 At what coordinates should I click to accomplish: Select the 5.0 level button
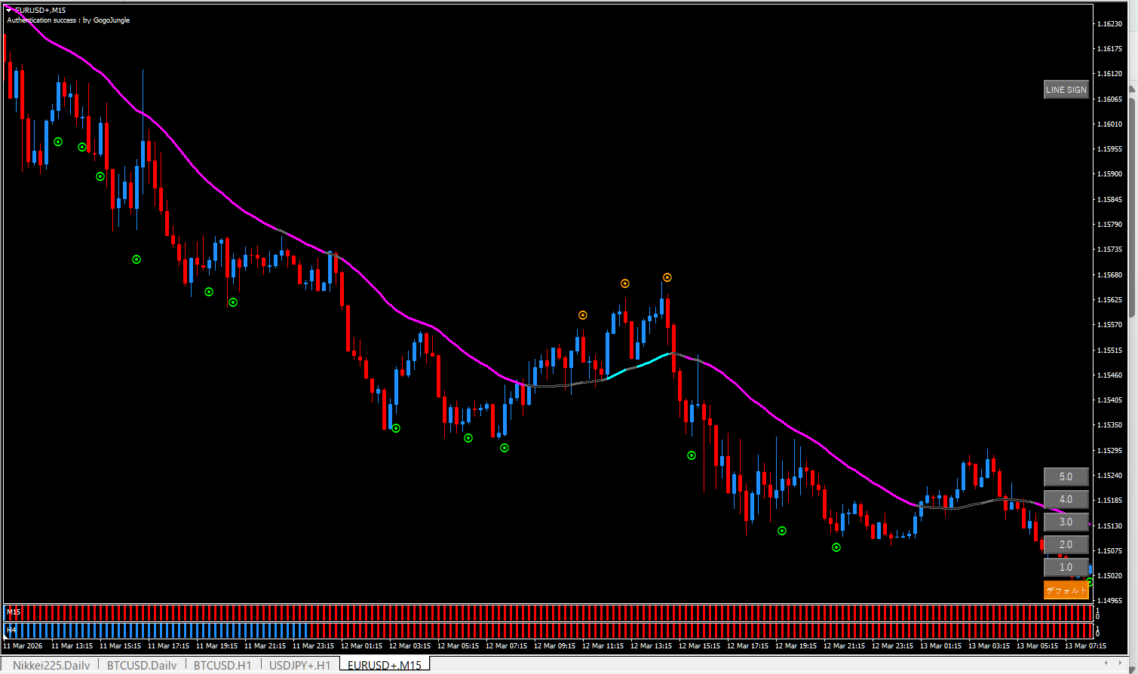tap(1065, 477)
